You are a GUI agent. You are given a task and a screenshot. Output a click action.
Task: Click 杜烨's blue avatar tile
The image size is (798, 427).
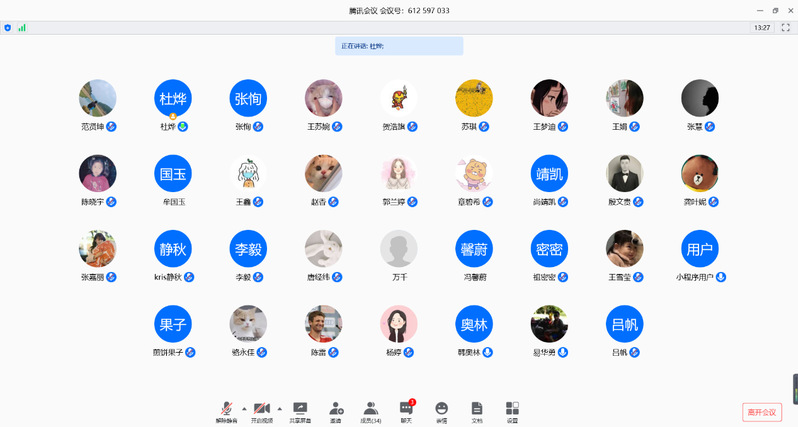173,98
